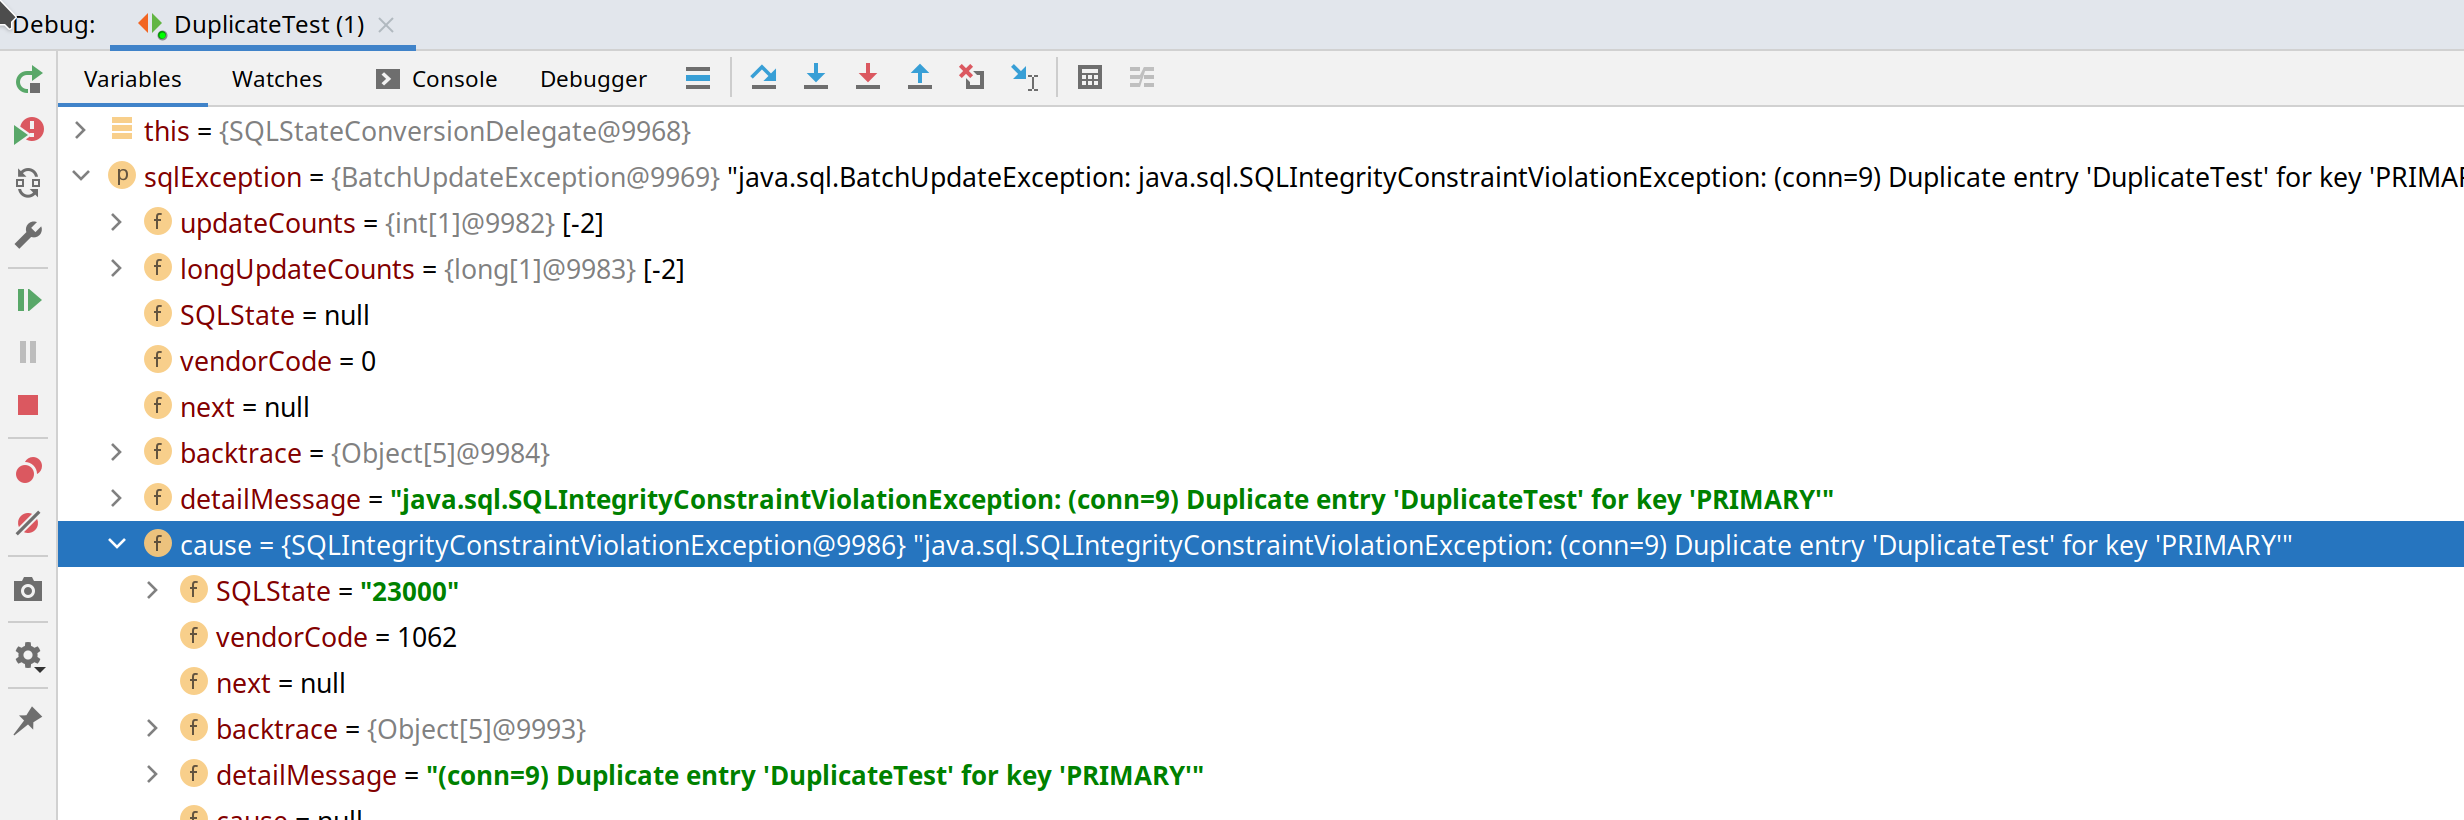The width and height of the screenshot is (2464, 820).
Task: Expand the 'this' variable node
Action: (81, 131)
